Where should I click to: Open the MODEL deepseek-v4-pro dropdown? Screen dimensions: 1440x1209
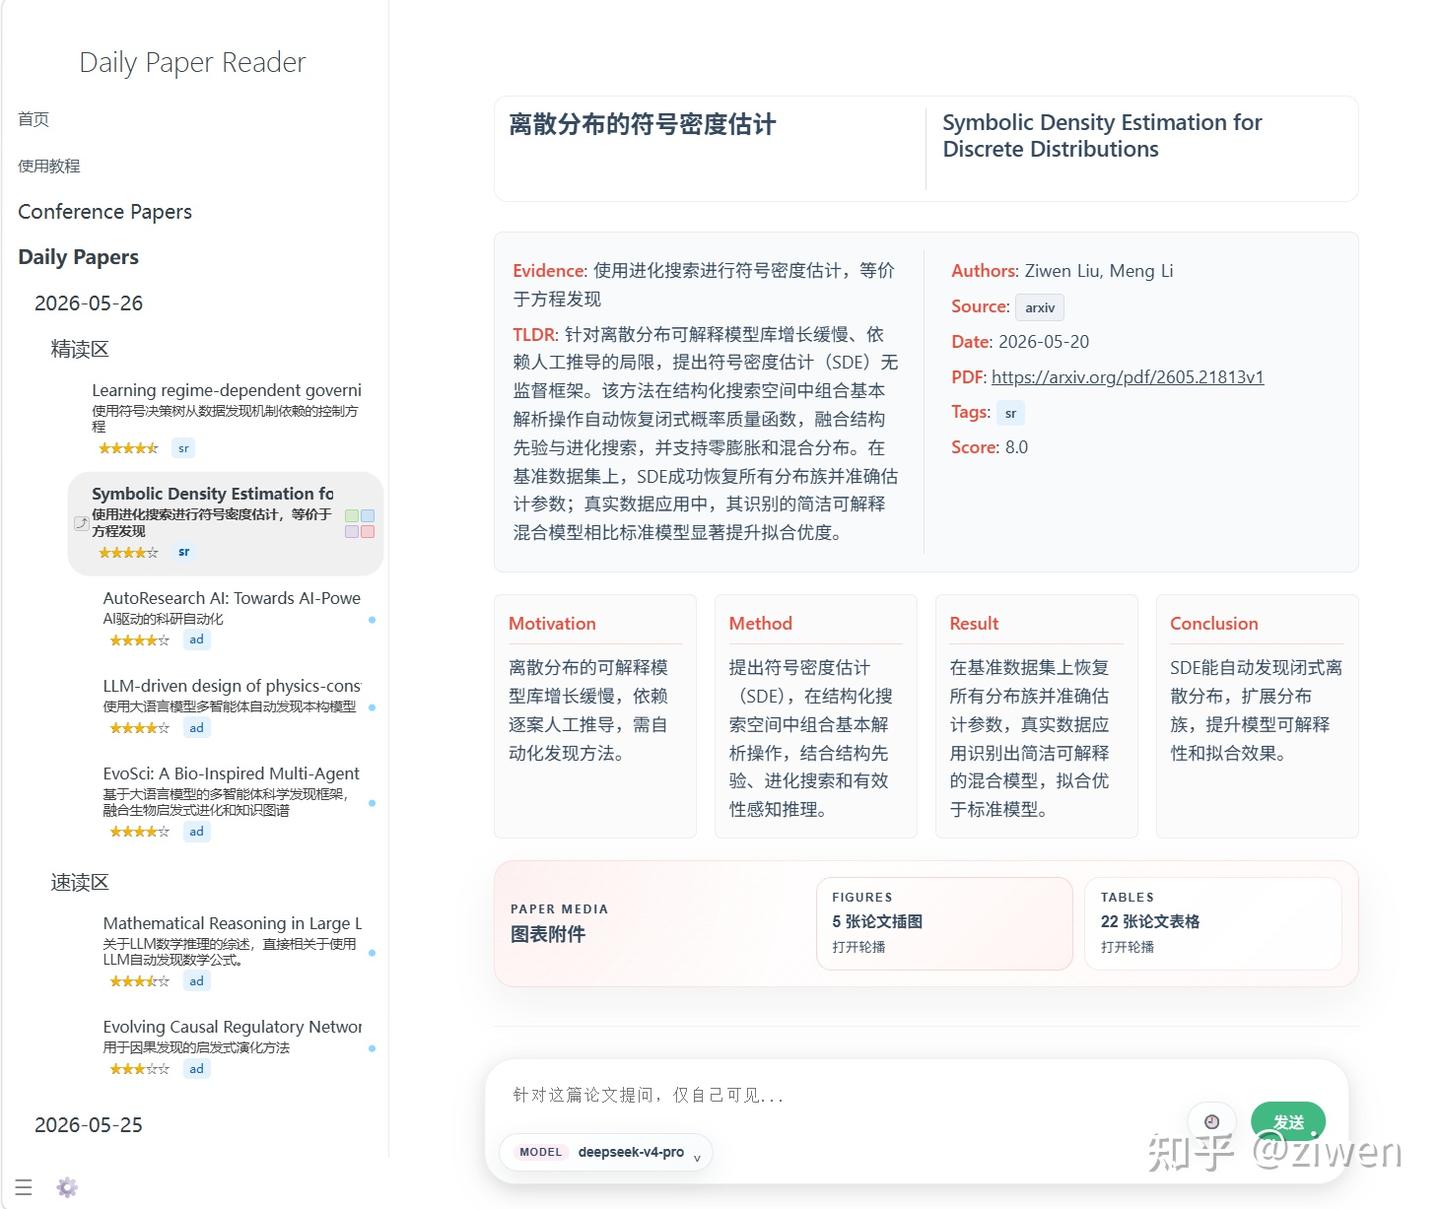(606, 1152)
